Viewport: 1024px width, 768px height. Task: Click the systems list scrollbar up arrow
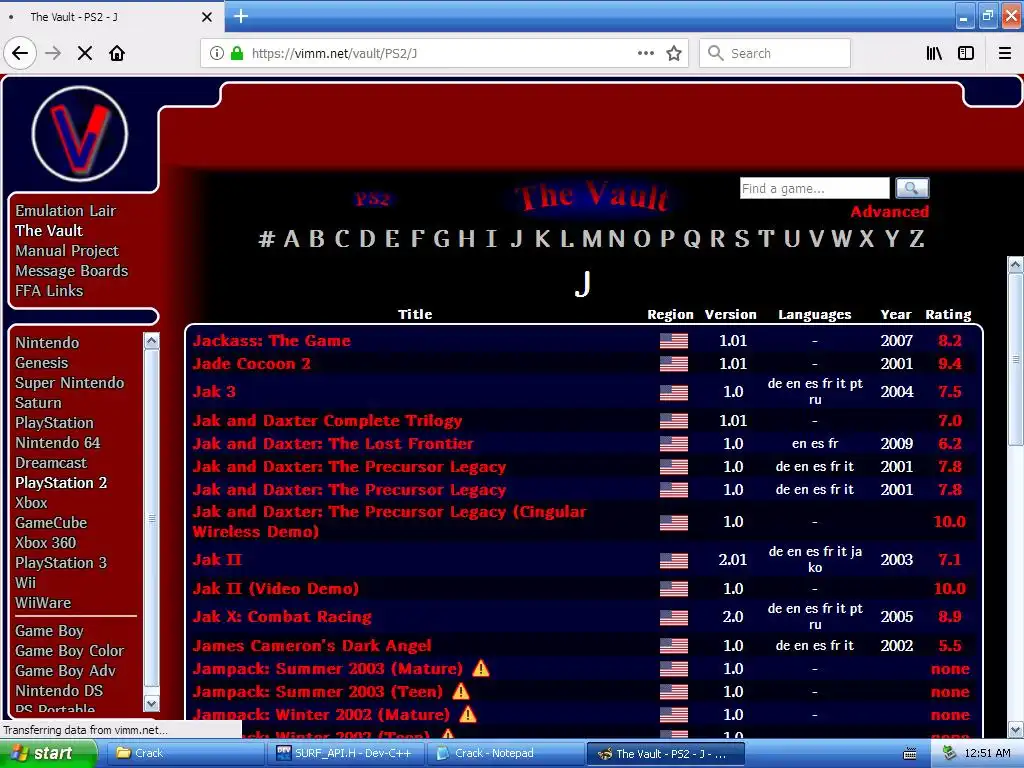(152, 340)
